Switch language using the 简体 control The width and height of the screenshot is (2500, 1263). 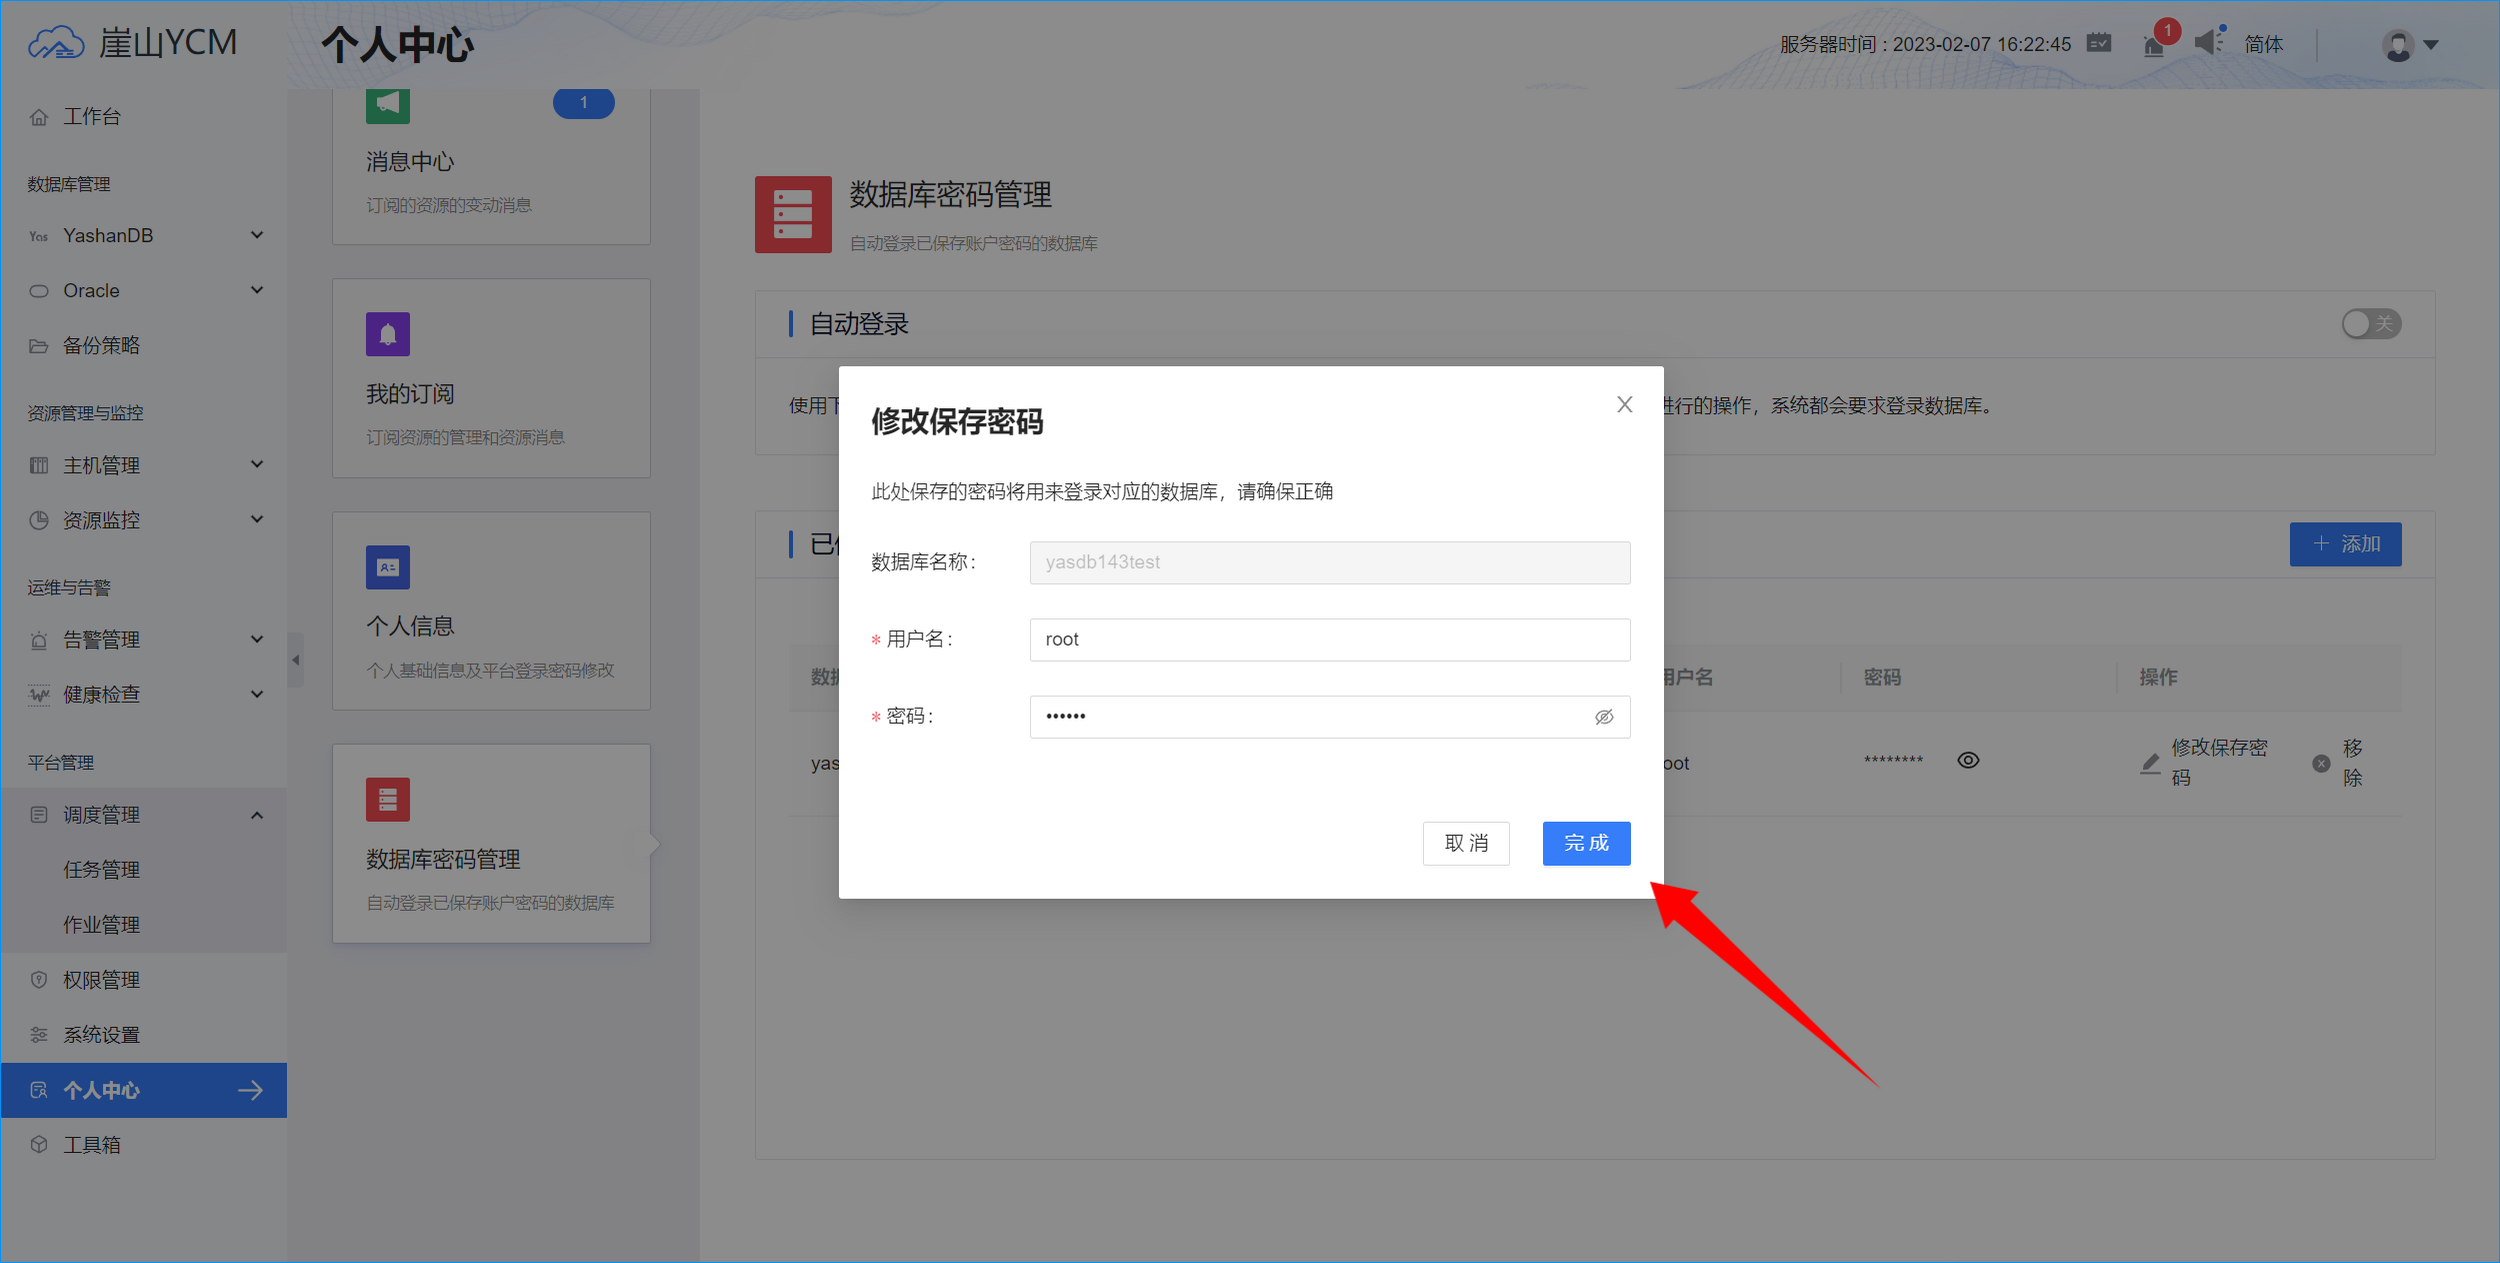2263,44
